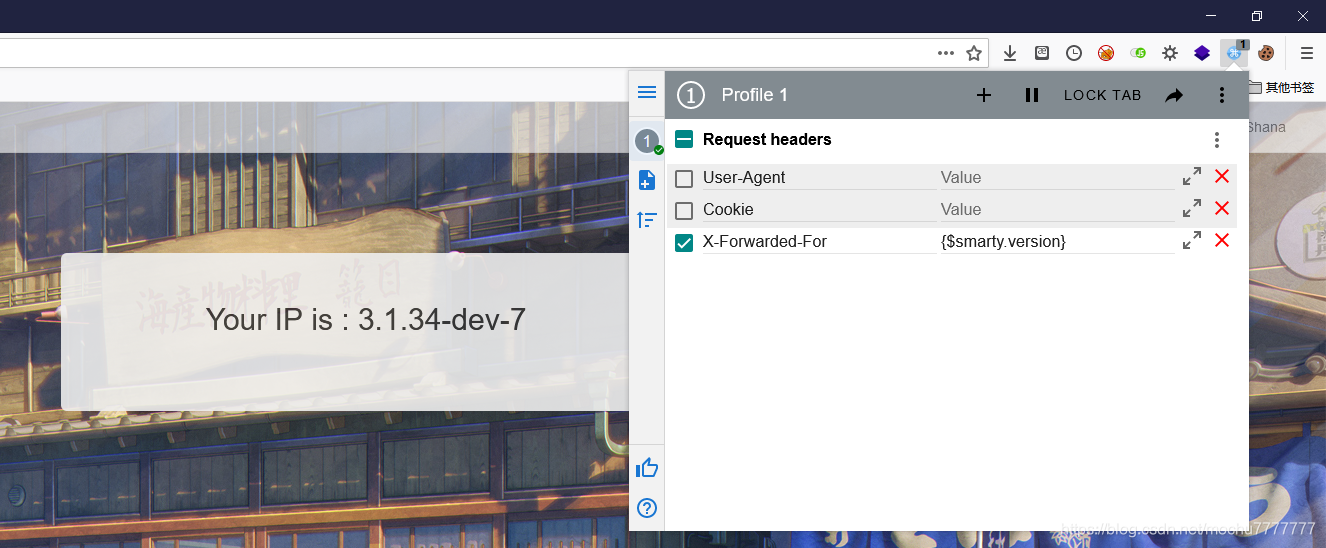Expand Cookie value editor
Image resolution: width=1326 pixels, height=548 pixels.
click(1191, 208)
